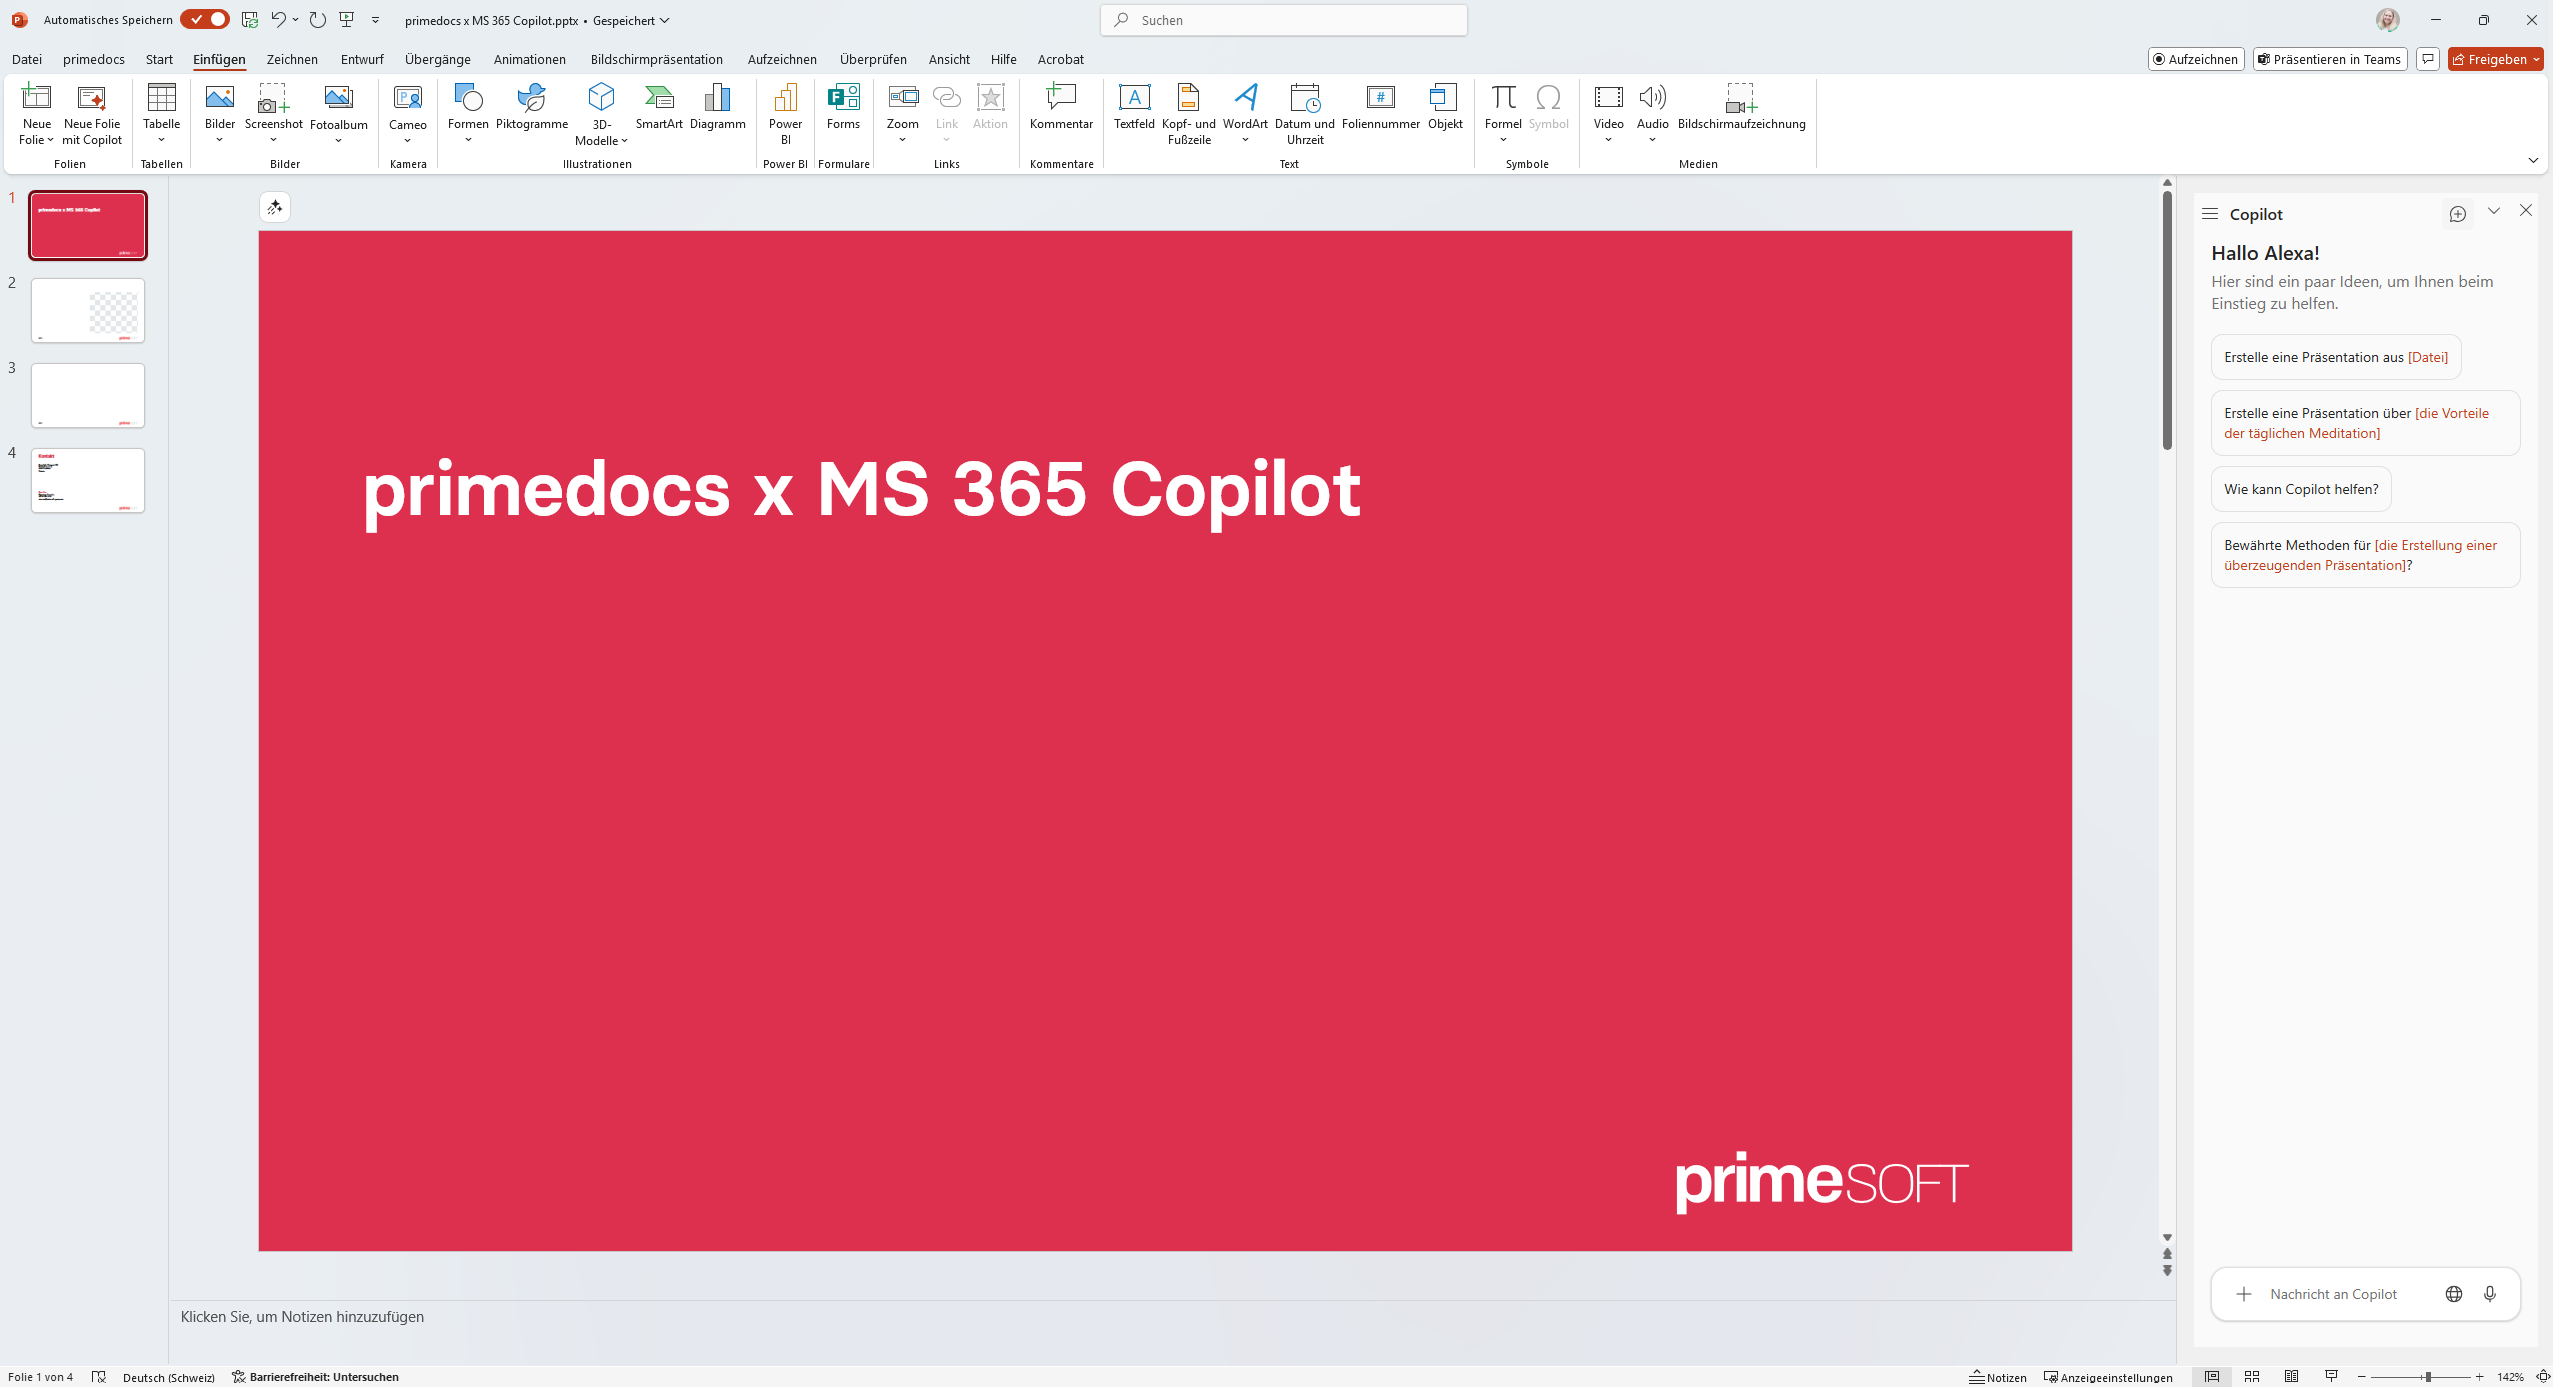Start a Bildschirmaufzeichnung
This screenshot has width=2553, height=1387.
1741,110
